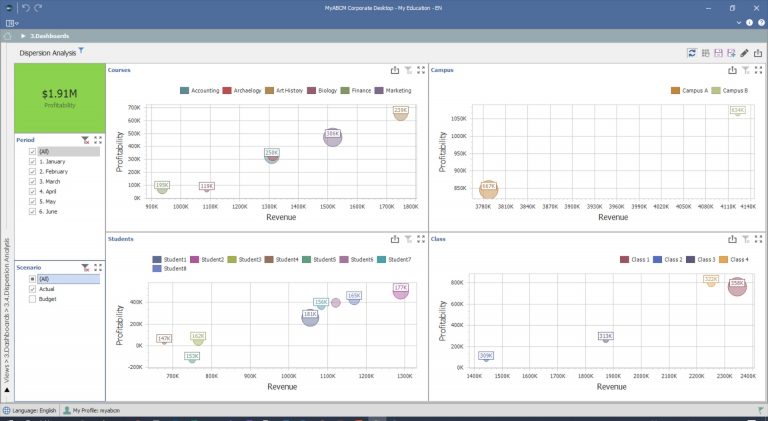Uncheck the 3. March period checkbox
Screen dimensions: 768x421
coord(33,180)
